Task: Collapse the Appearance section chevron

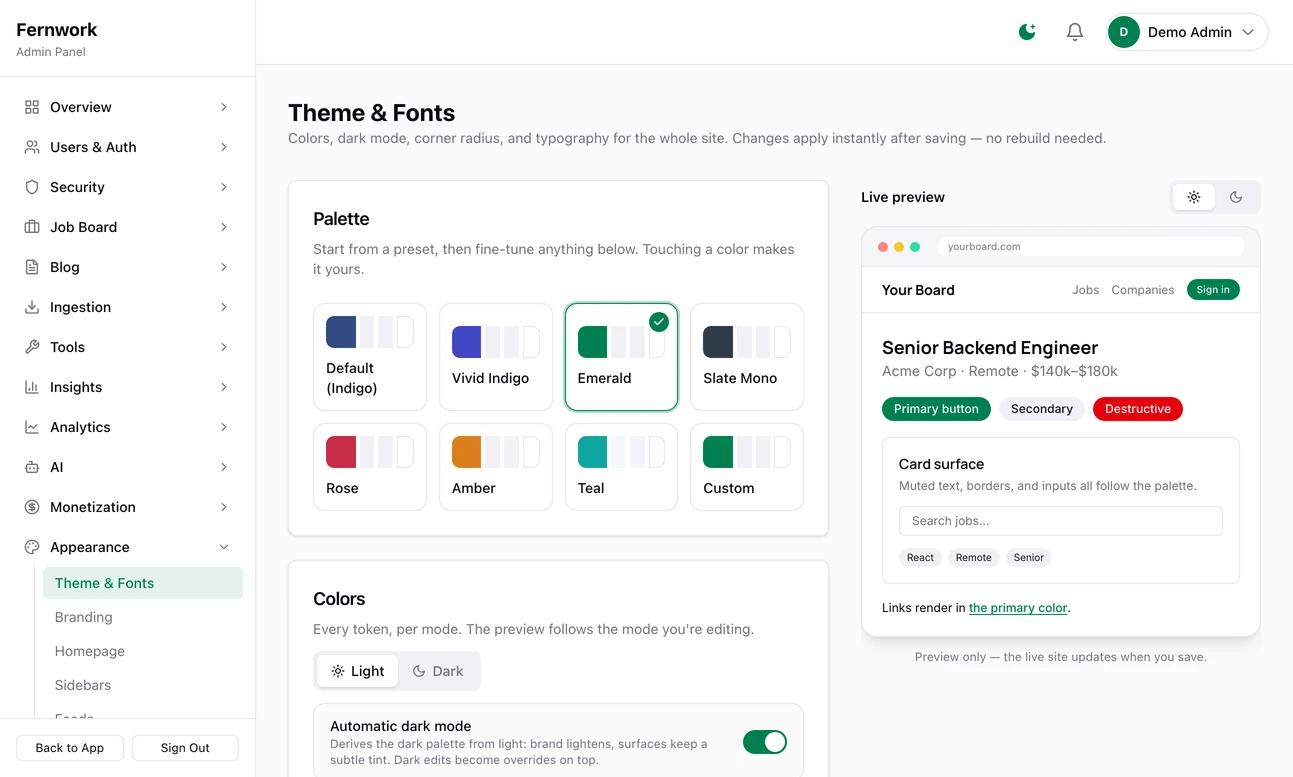Action: [x=224, y=547]
